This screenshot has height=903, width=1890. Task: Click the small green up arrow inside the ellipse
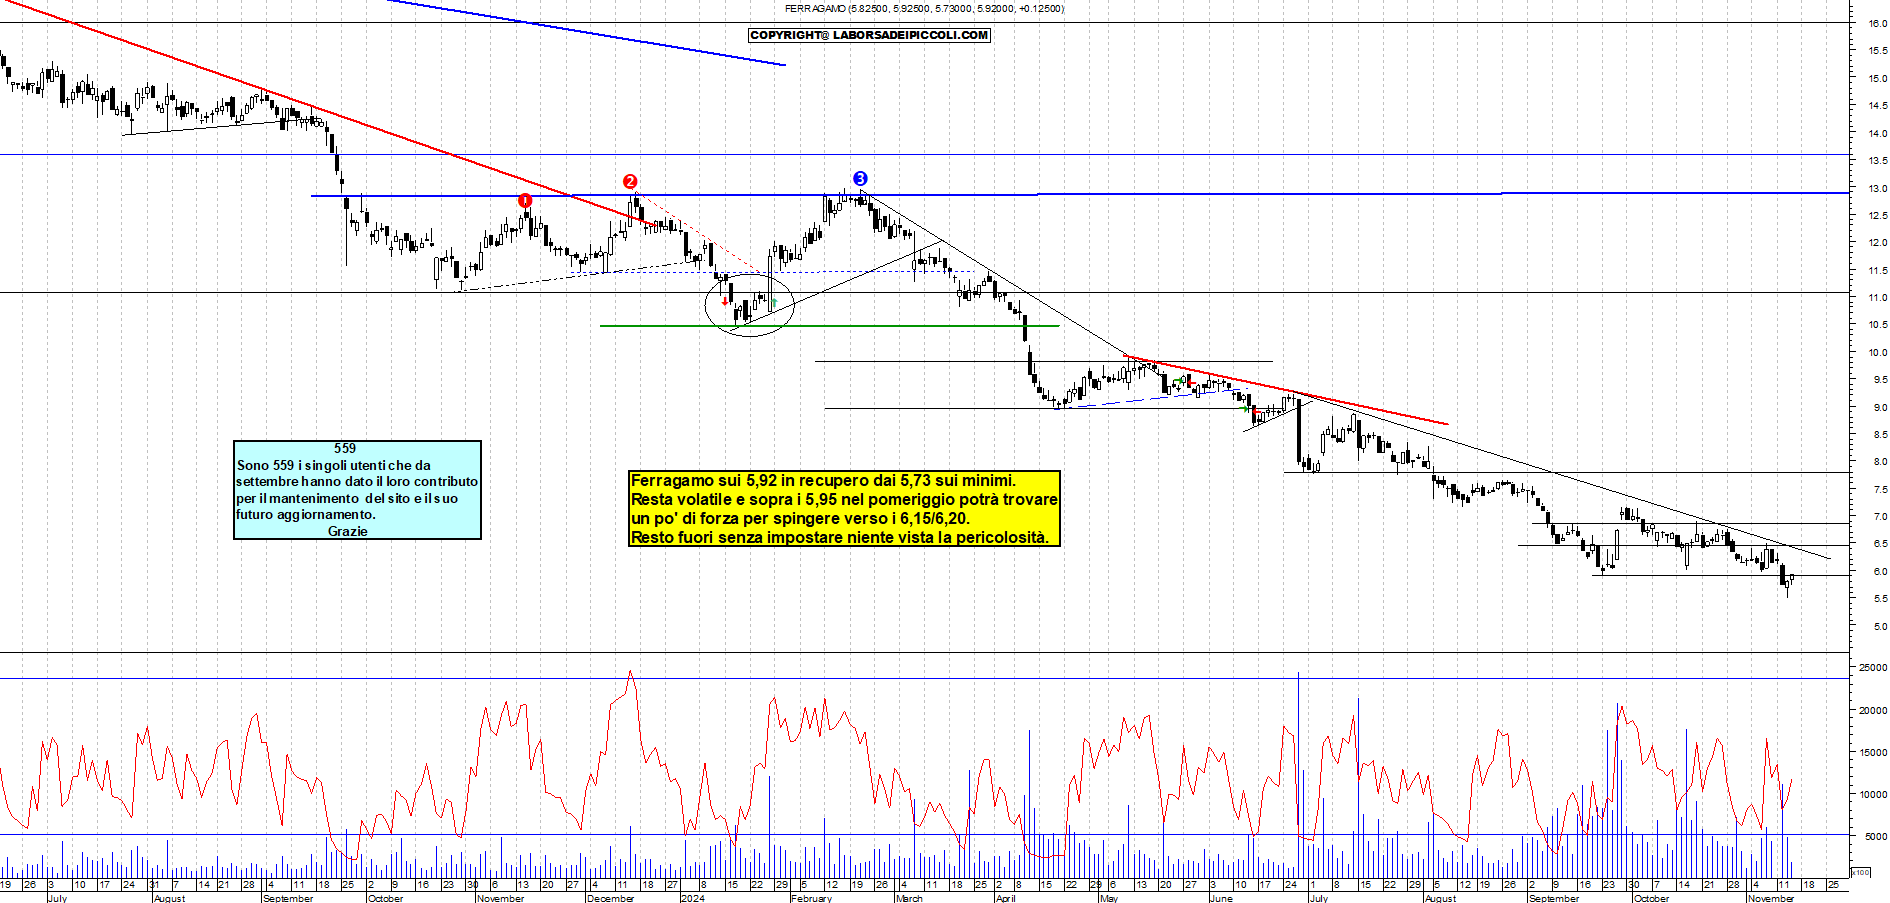click(x=774, y=302)
